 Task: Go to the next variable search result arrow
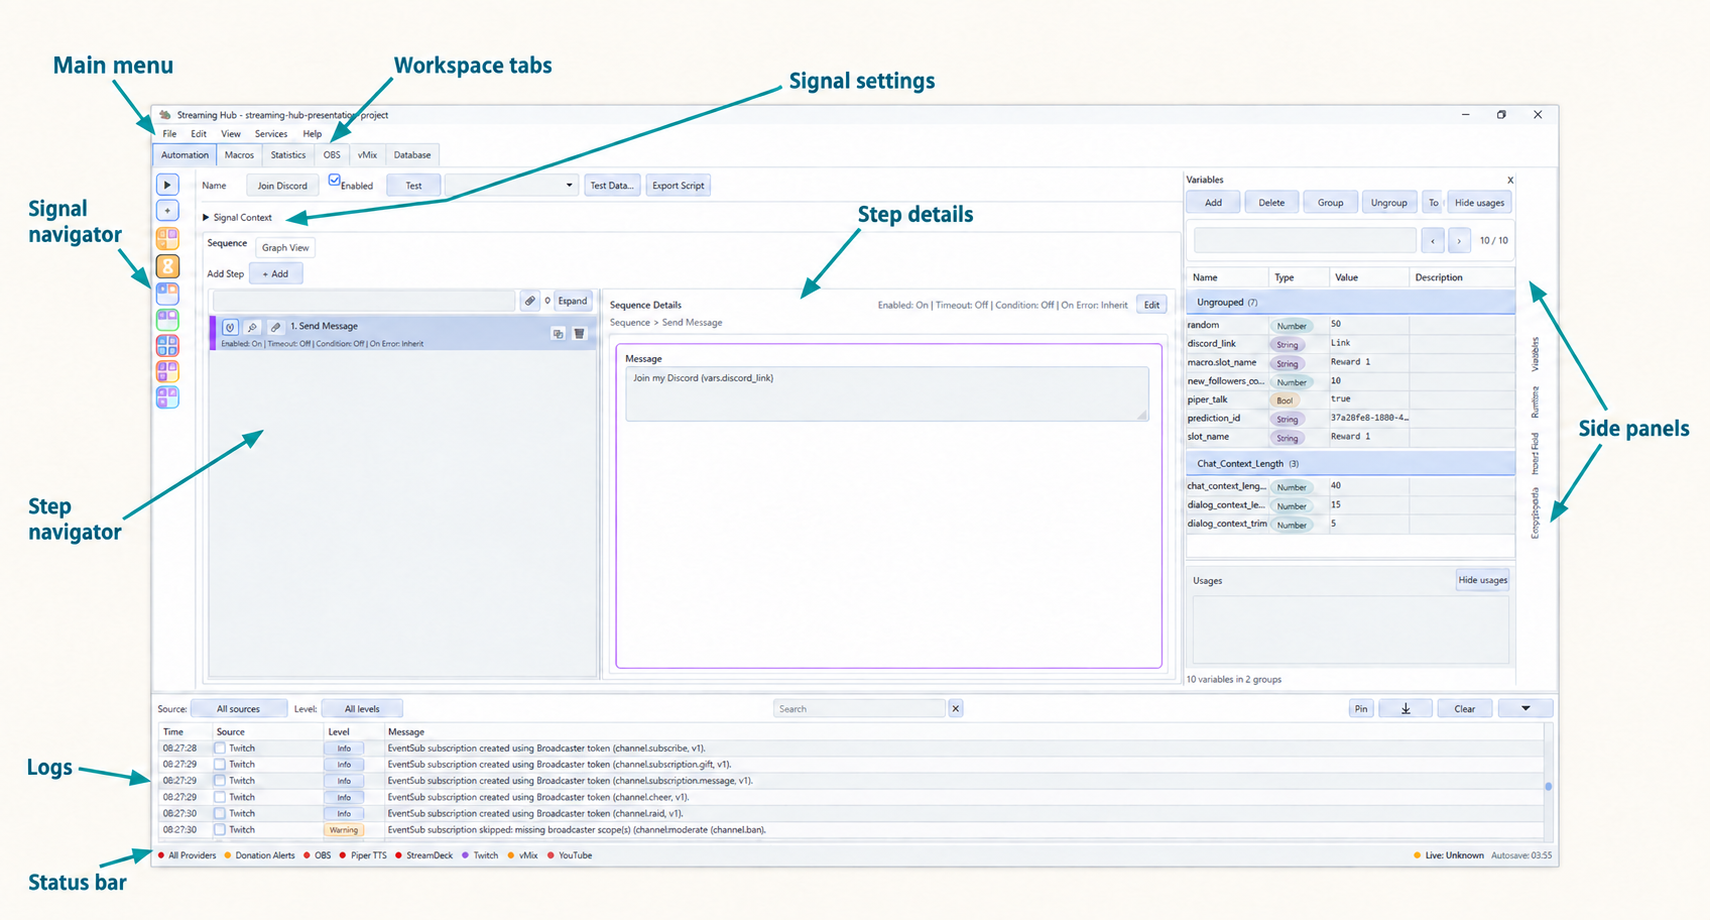pyautogui.click(x=1460, y=241)
